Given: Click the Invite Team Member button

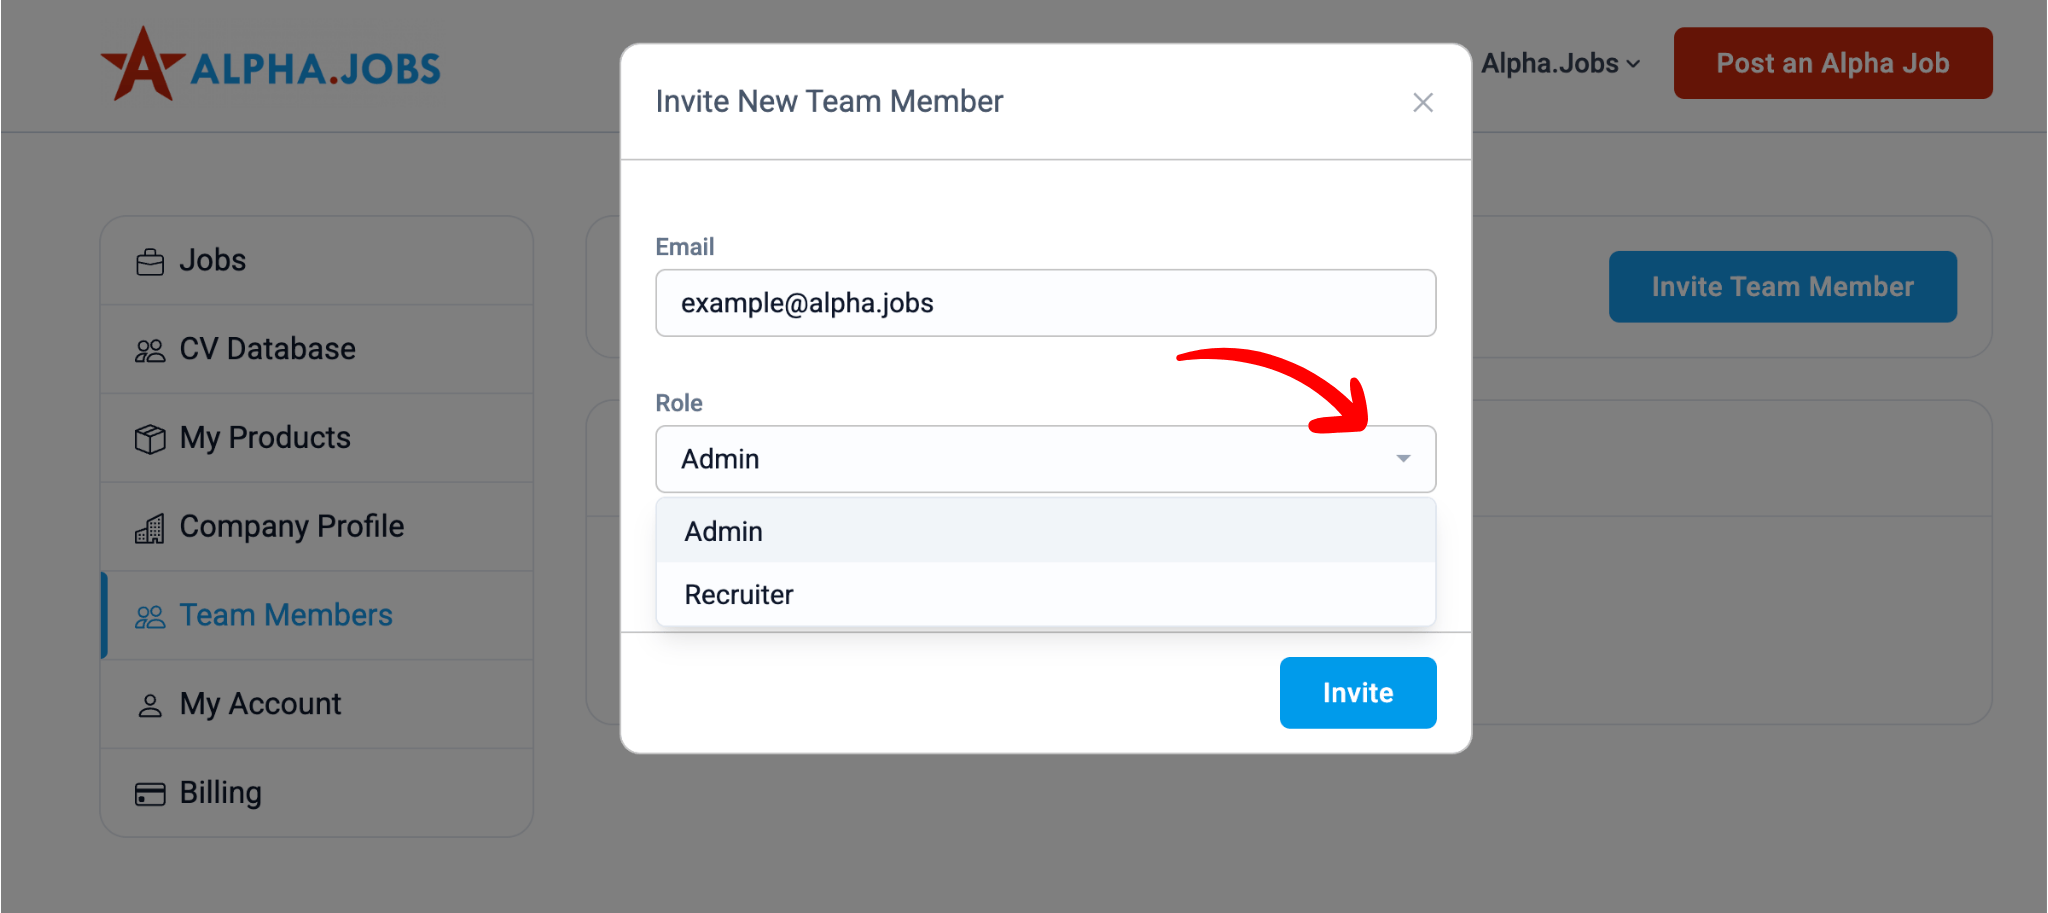Looking at the screenshot, I should point(1783,287).
